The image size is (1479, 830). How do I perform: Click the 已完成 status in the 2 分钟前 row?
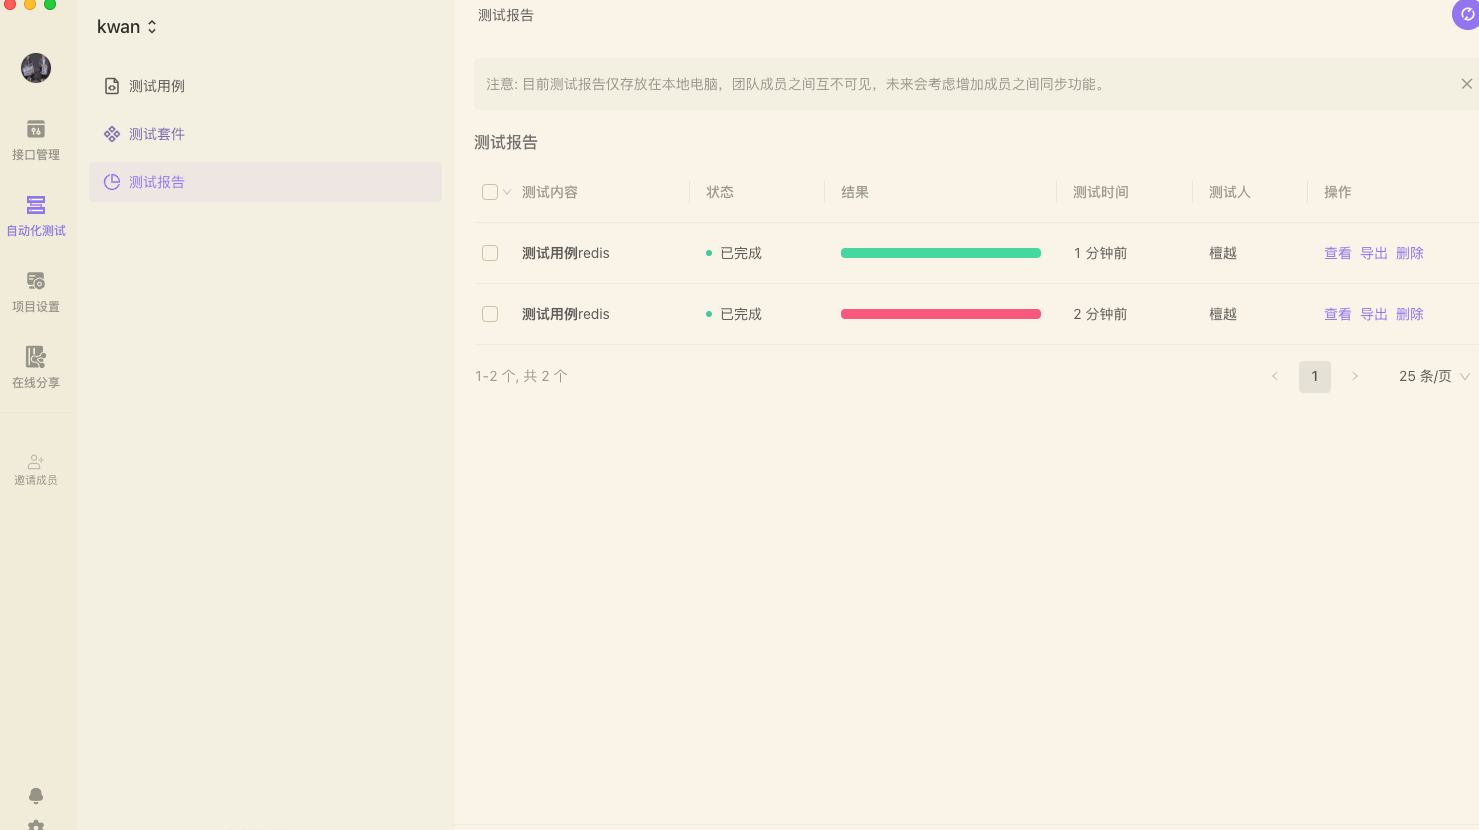pyautogui.click(x=734, y=314)
